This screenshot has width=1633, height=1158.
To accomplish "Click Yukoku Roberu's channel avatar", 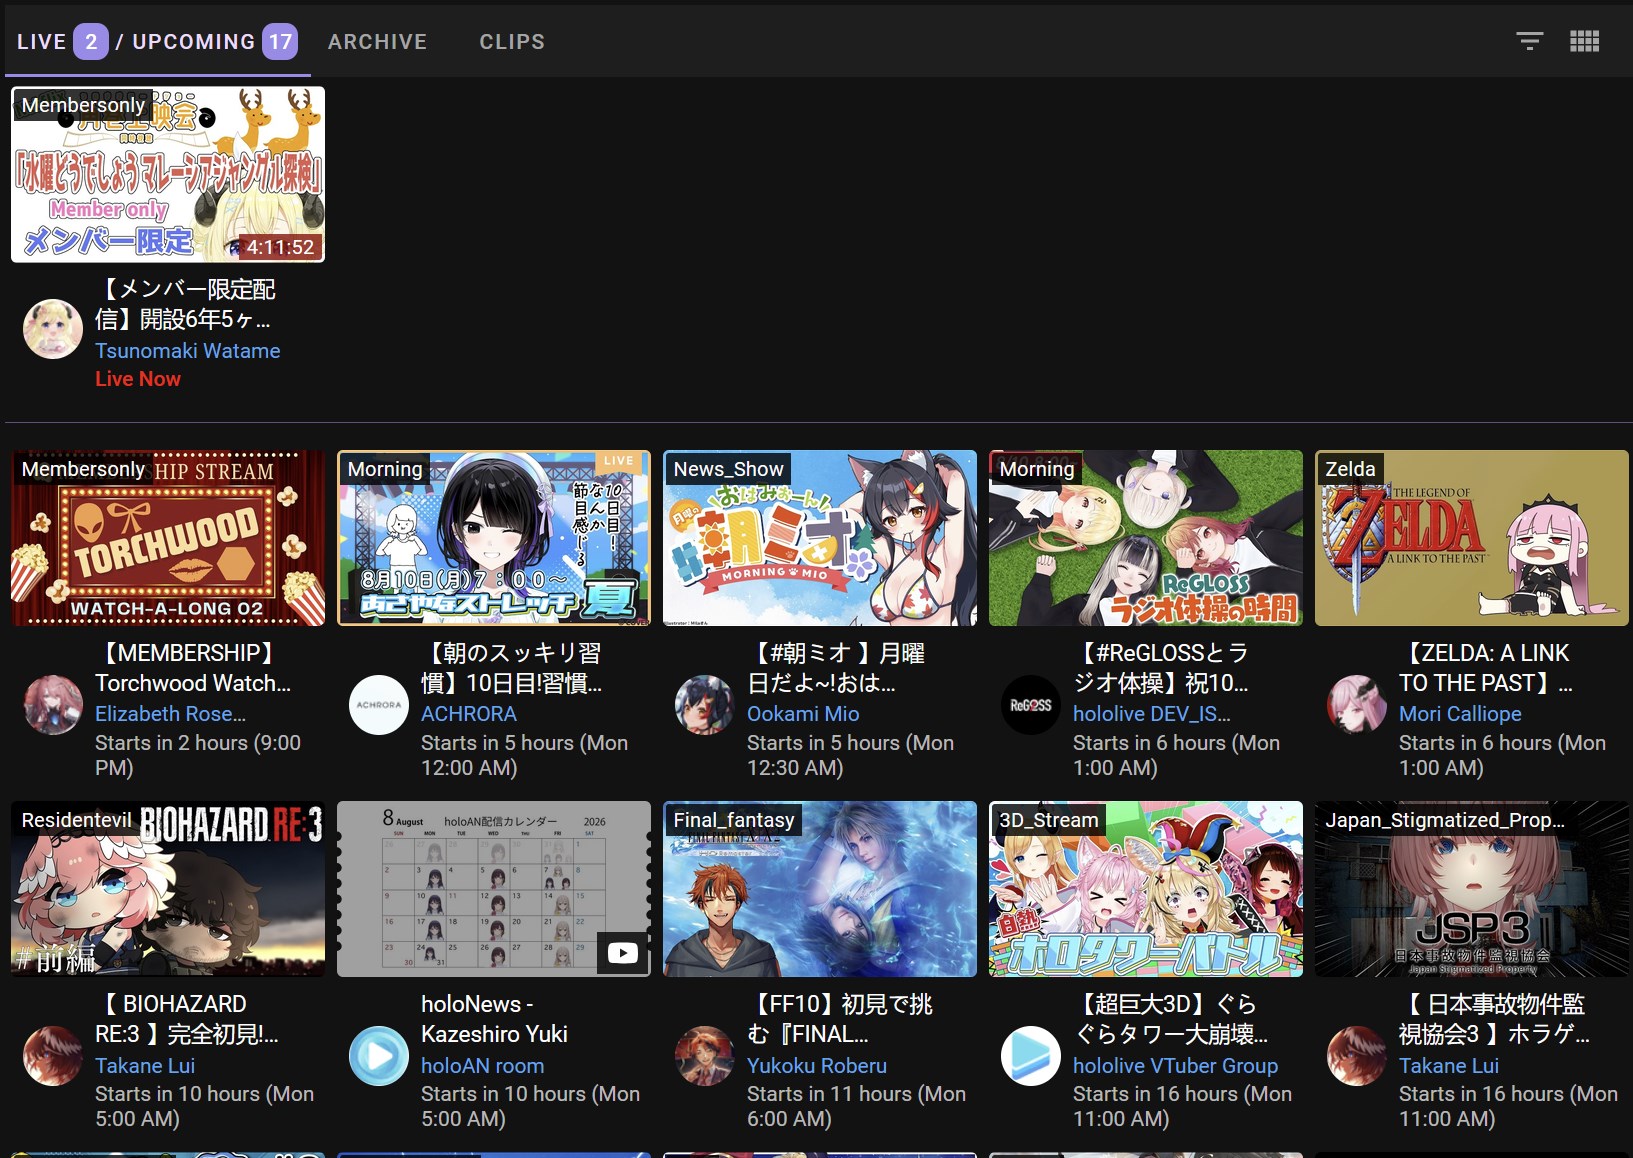I will click(705, 1056).
